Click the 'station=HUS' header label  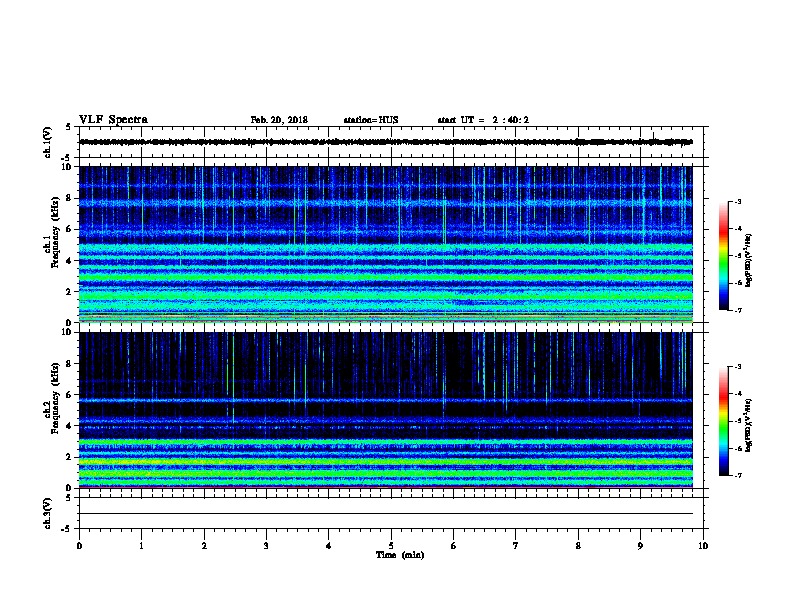(x=371, y=120)
